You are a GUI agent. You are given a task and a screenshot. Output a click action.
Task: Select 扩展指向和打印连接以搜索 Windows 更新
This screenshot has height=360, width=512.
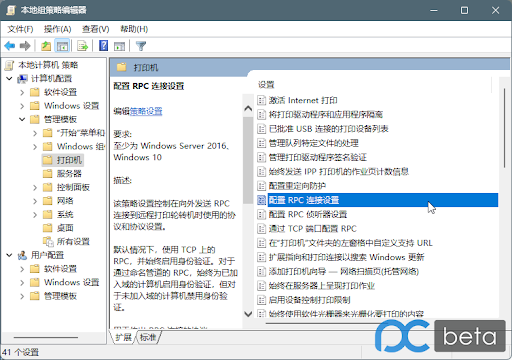point(347,257)
